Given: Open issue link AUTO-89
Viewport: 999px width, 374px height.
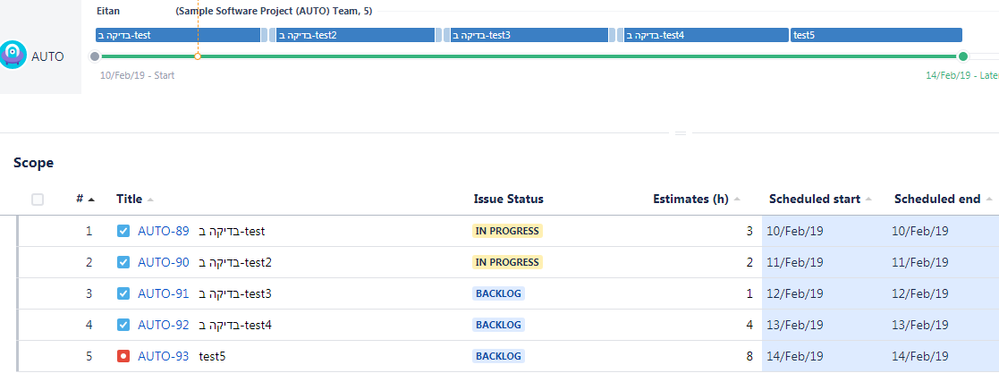Looking at the screenshot, I should pyautogui.click(x=163, y=231).
